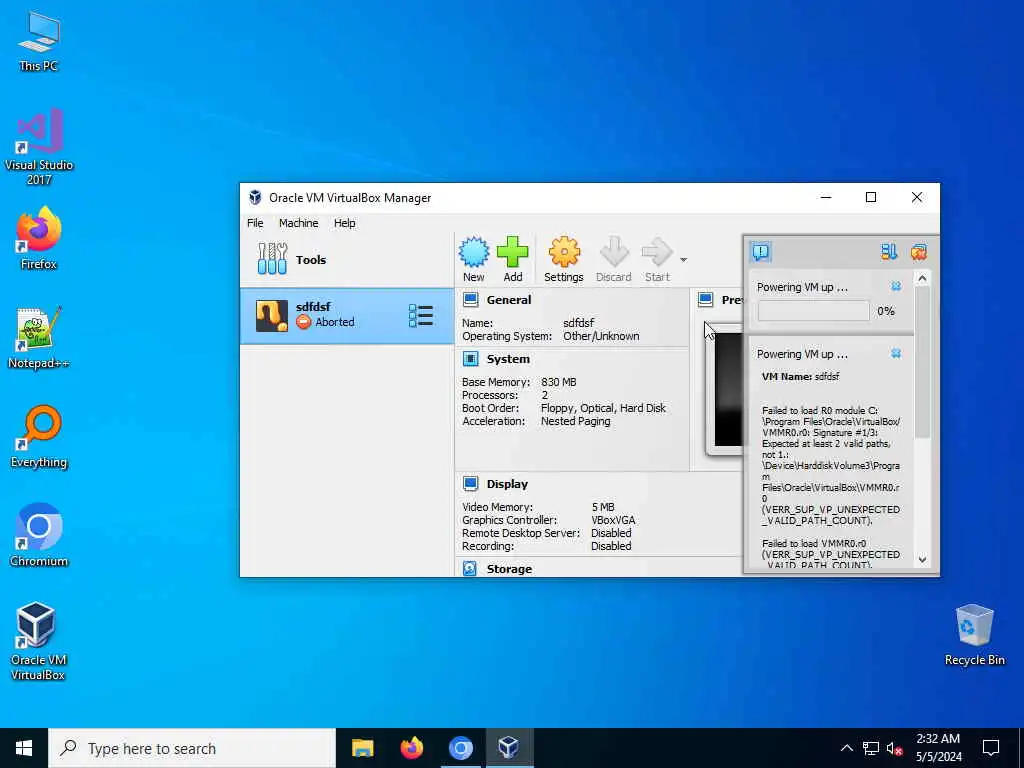Click the 'Other/Unknown' operating system value

coord(601,336)
